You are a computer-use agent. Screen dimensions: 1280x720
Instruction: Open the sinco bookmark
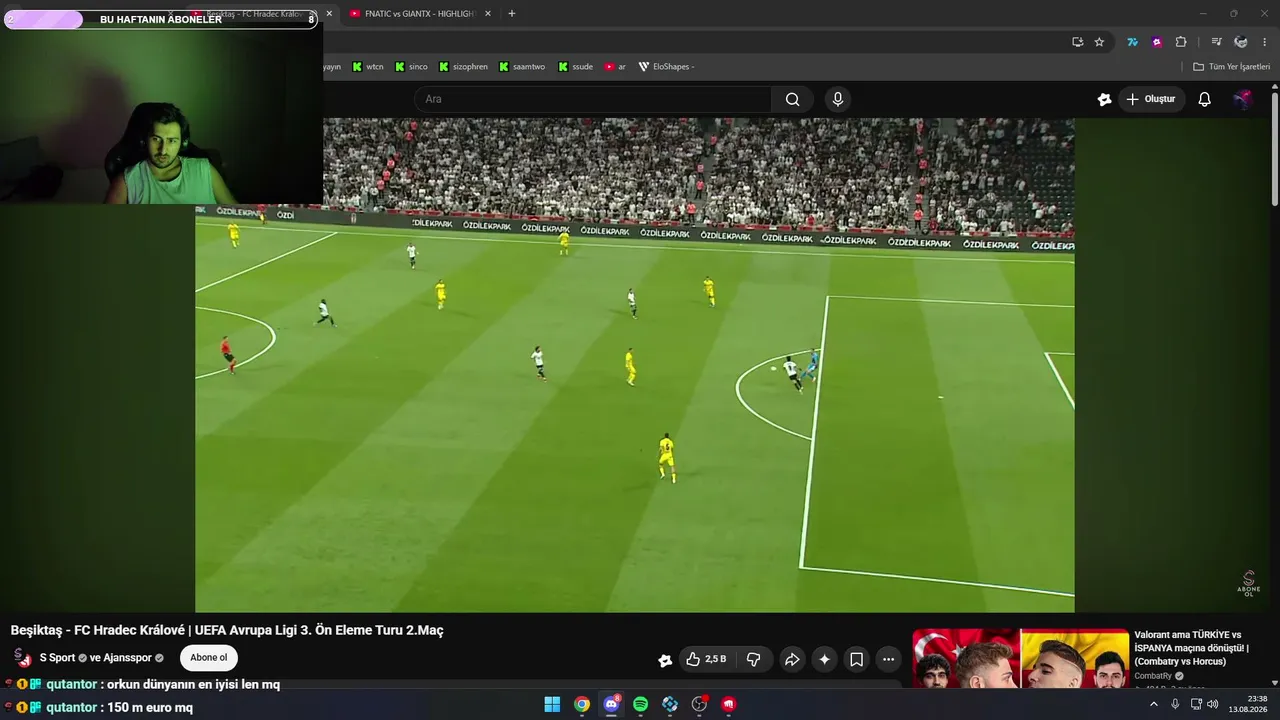[411, 67]
